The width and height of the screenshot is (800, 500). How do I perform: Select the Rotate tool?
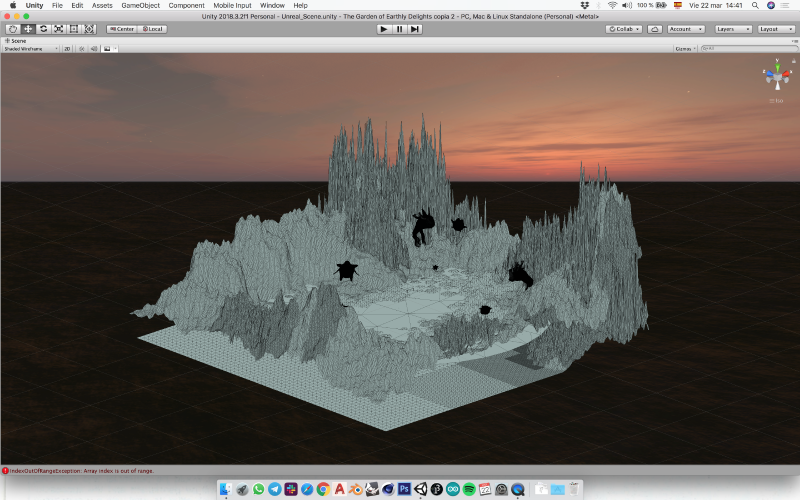tap(44, 28)
